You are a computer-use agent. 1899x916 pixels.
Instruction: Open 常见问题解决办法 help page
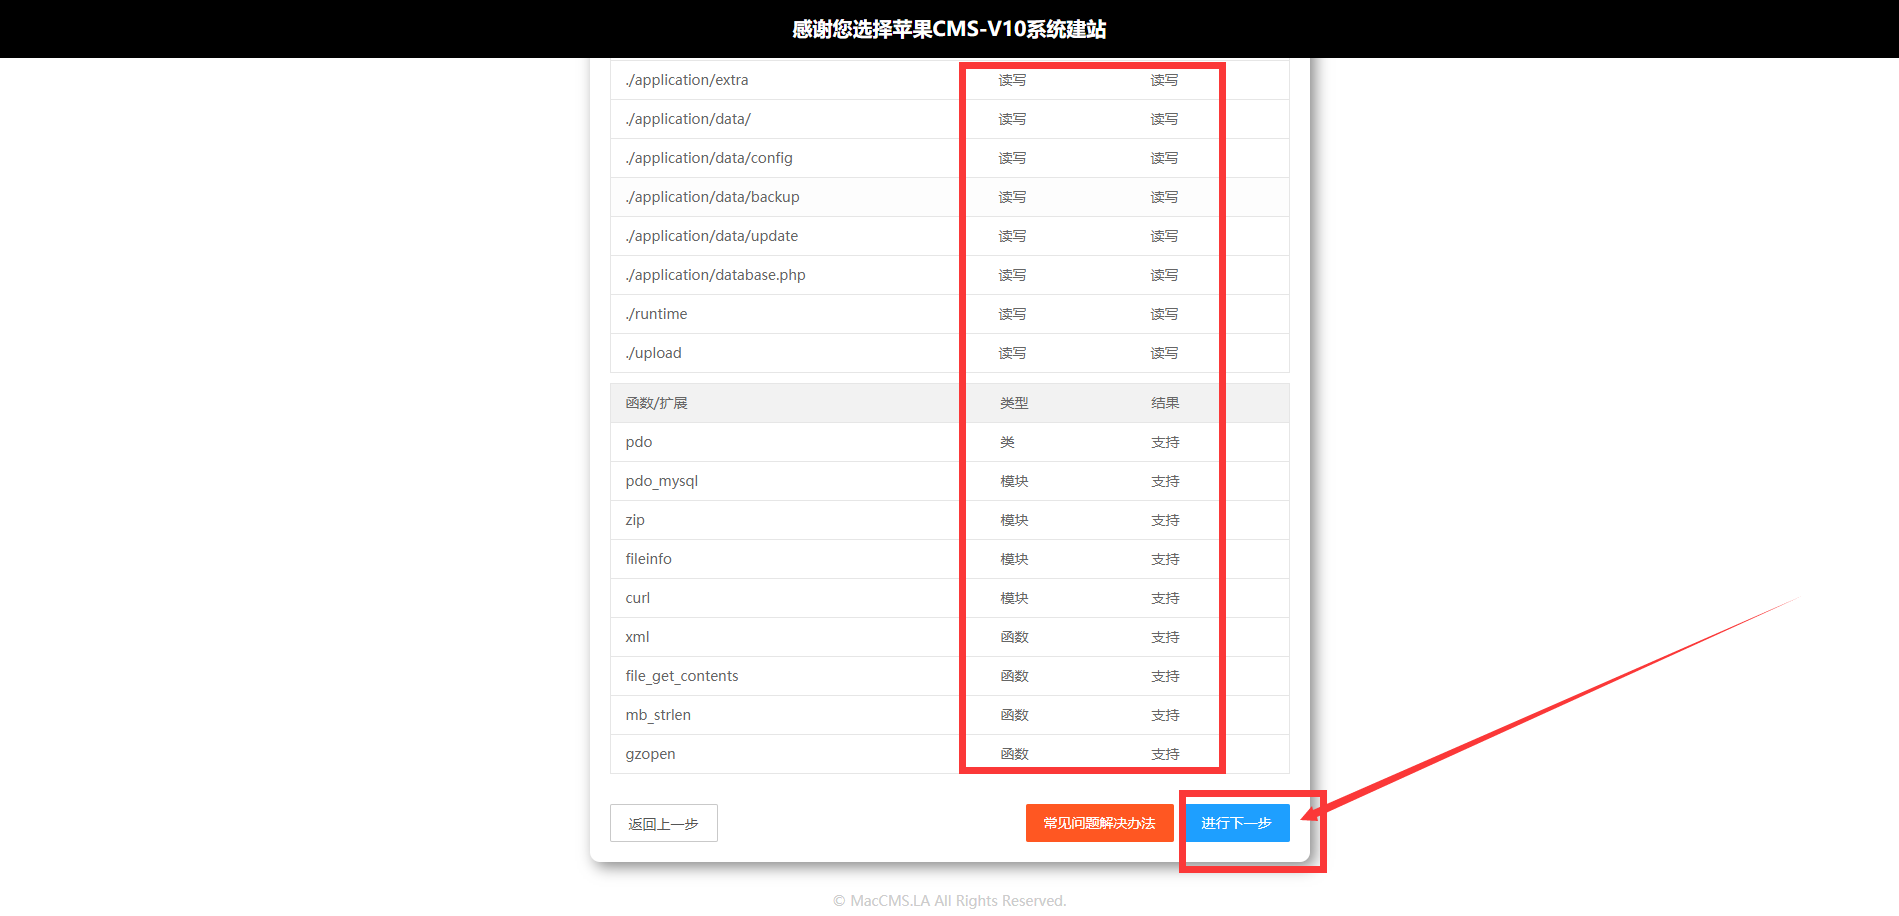[1099, 823]
